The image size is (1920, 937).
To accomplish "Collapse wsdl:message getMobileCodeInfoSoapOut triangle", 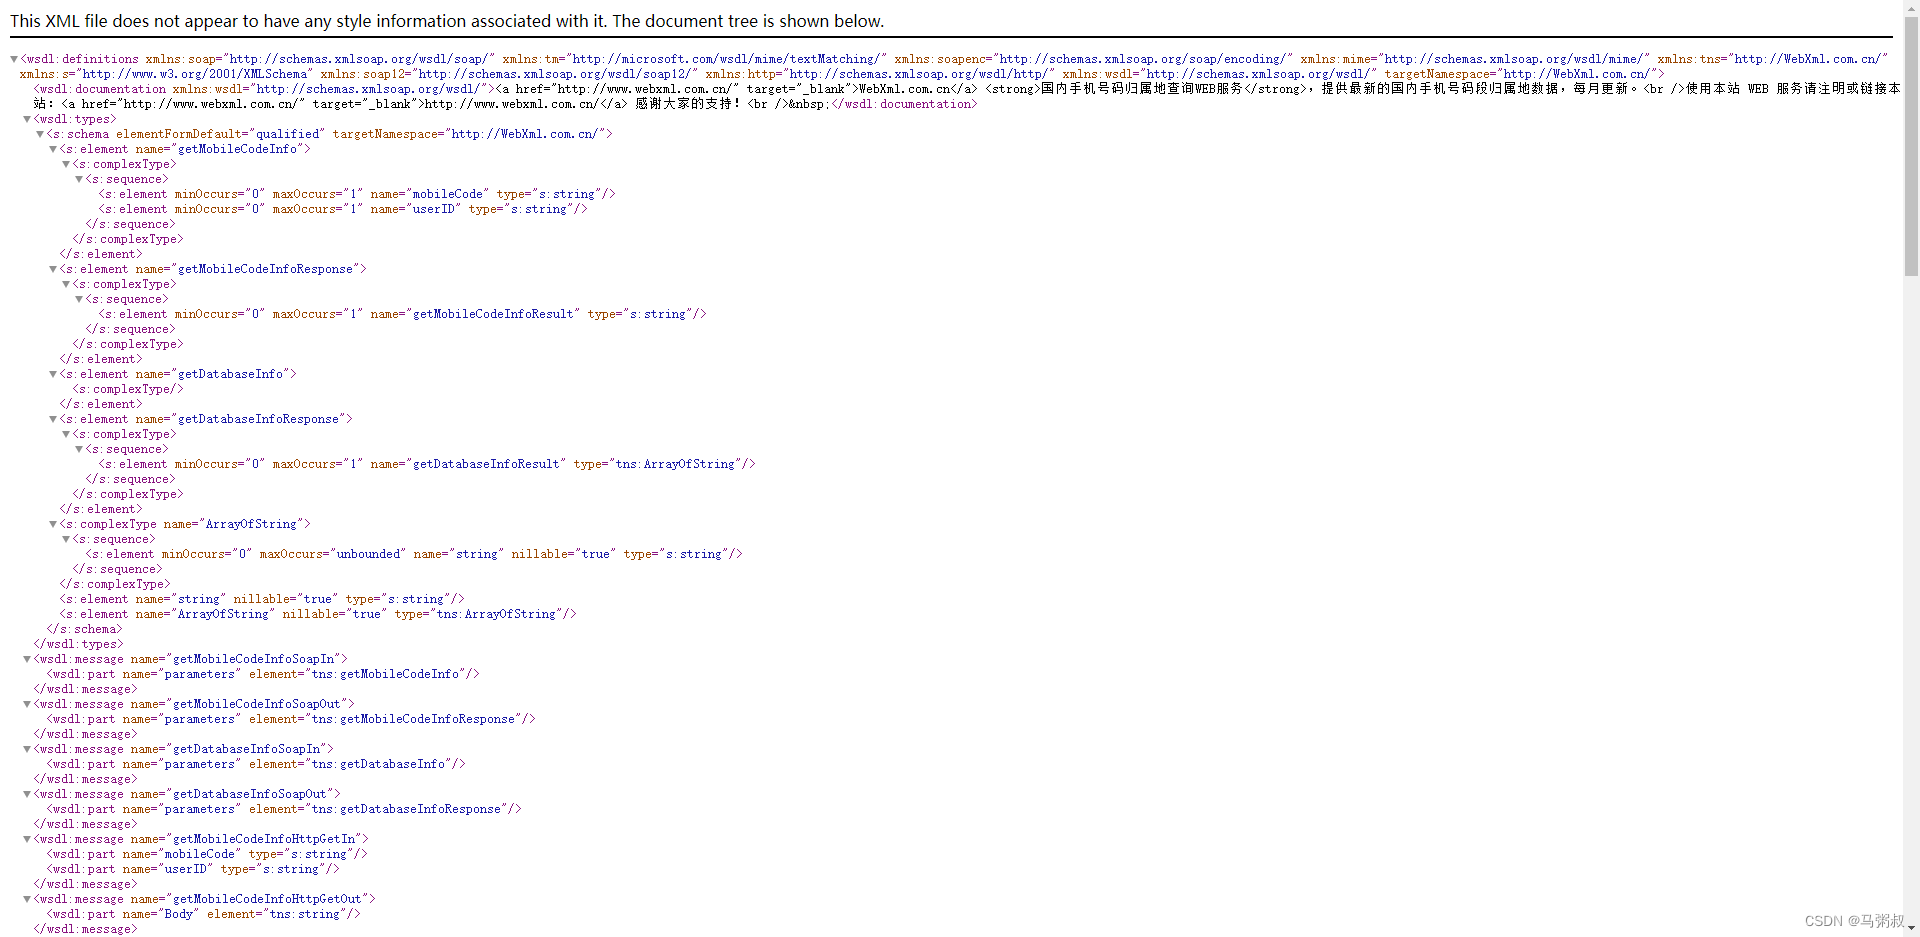I will pos(27,704).
